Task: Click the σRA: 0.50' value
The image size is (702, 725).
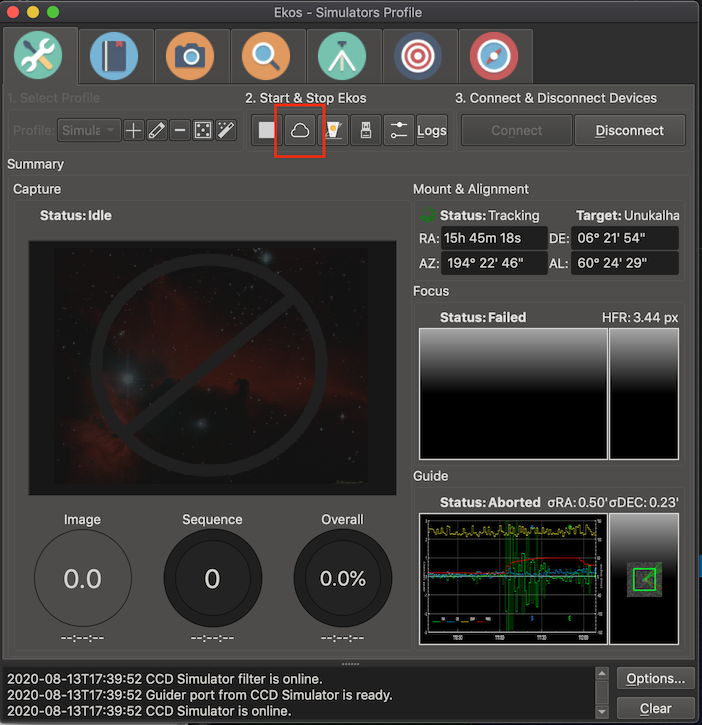Action: coord(578,502)
